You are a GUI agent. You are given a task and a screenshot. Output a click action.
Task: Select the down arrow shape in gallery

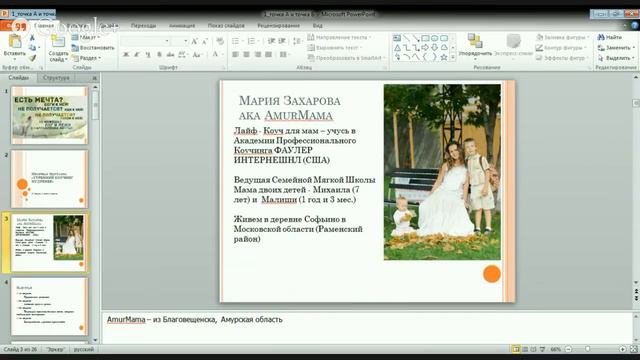pyautogui.click(x=434, y=48)
